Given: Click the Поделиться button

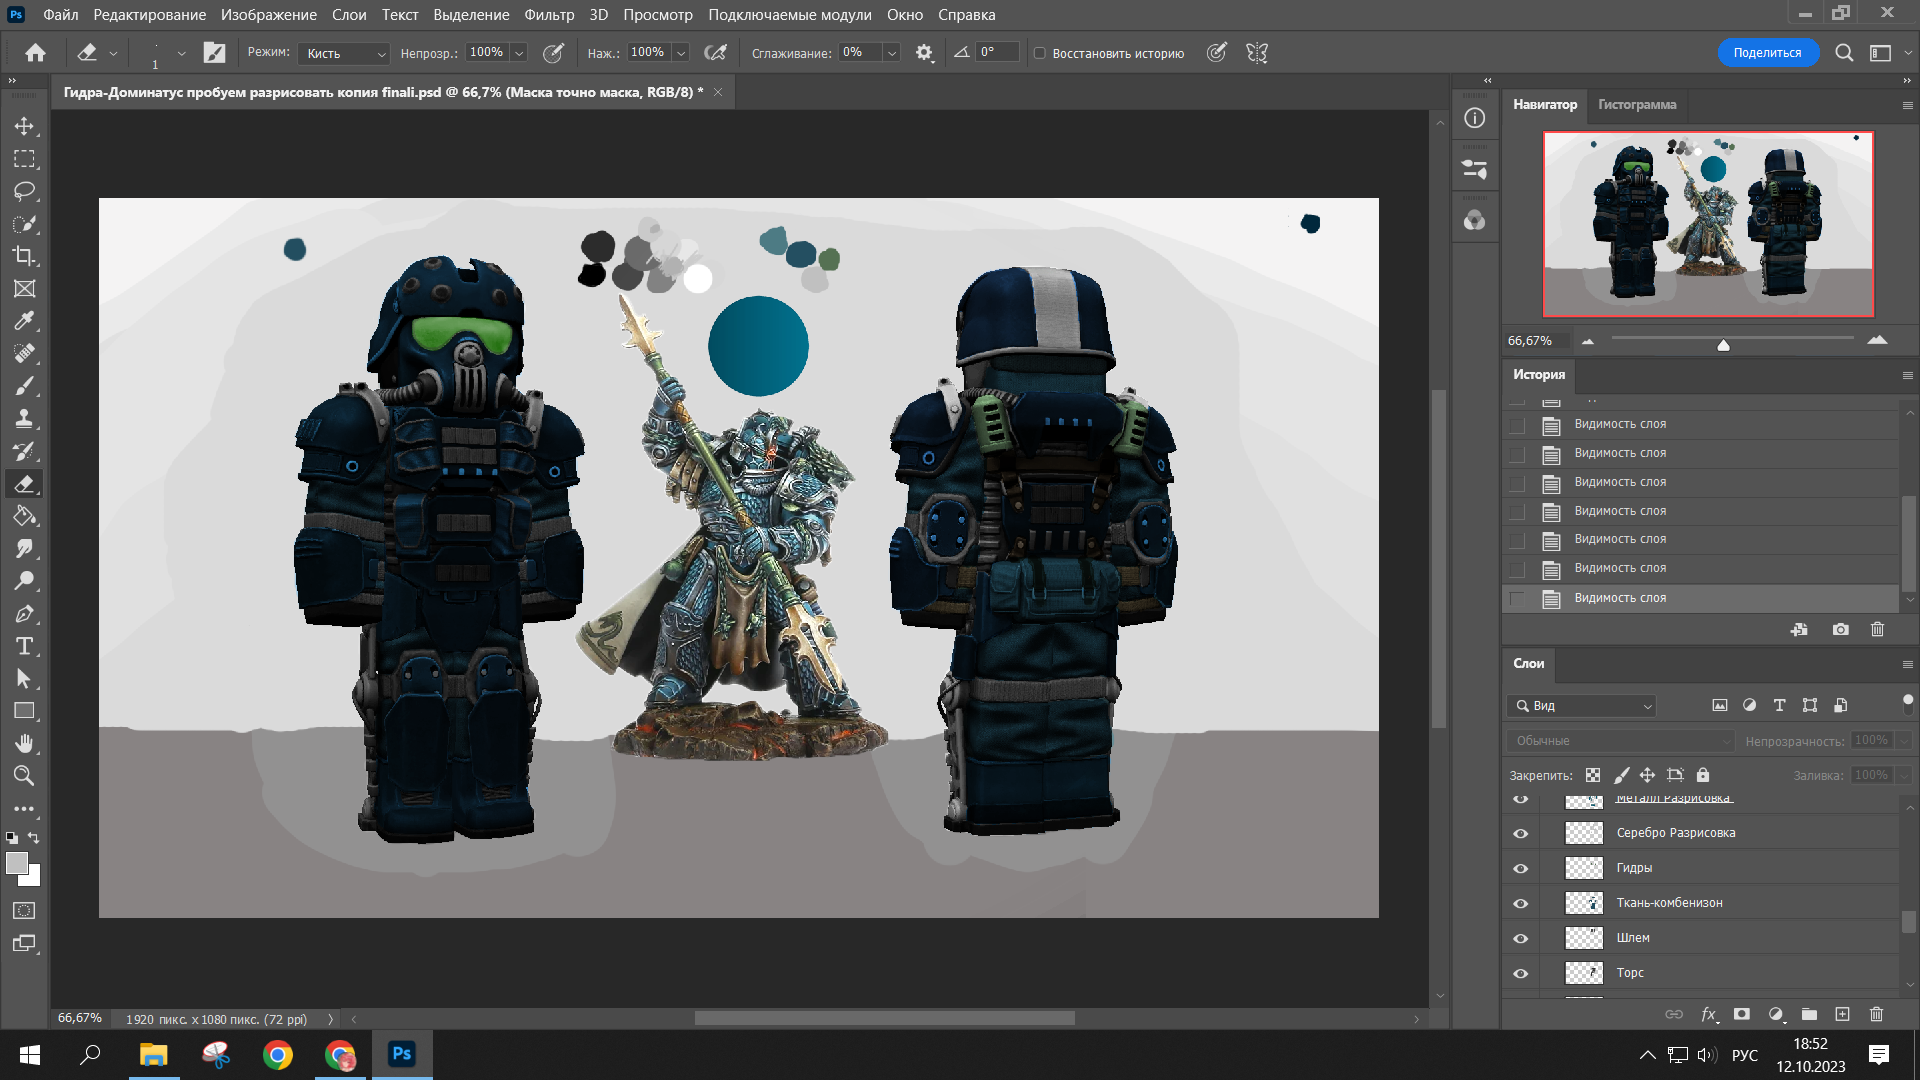Looking at the screenshot, I should [1767, 53].
